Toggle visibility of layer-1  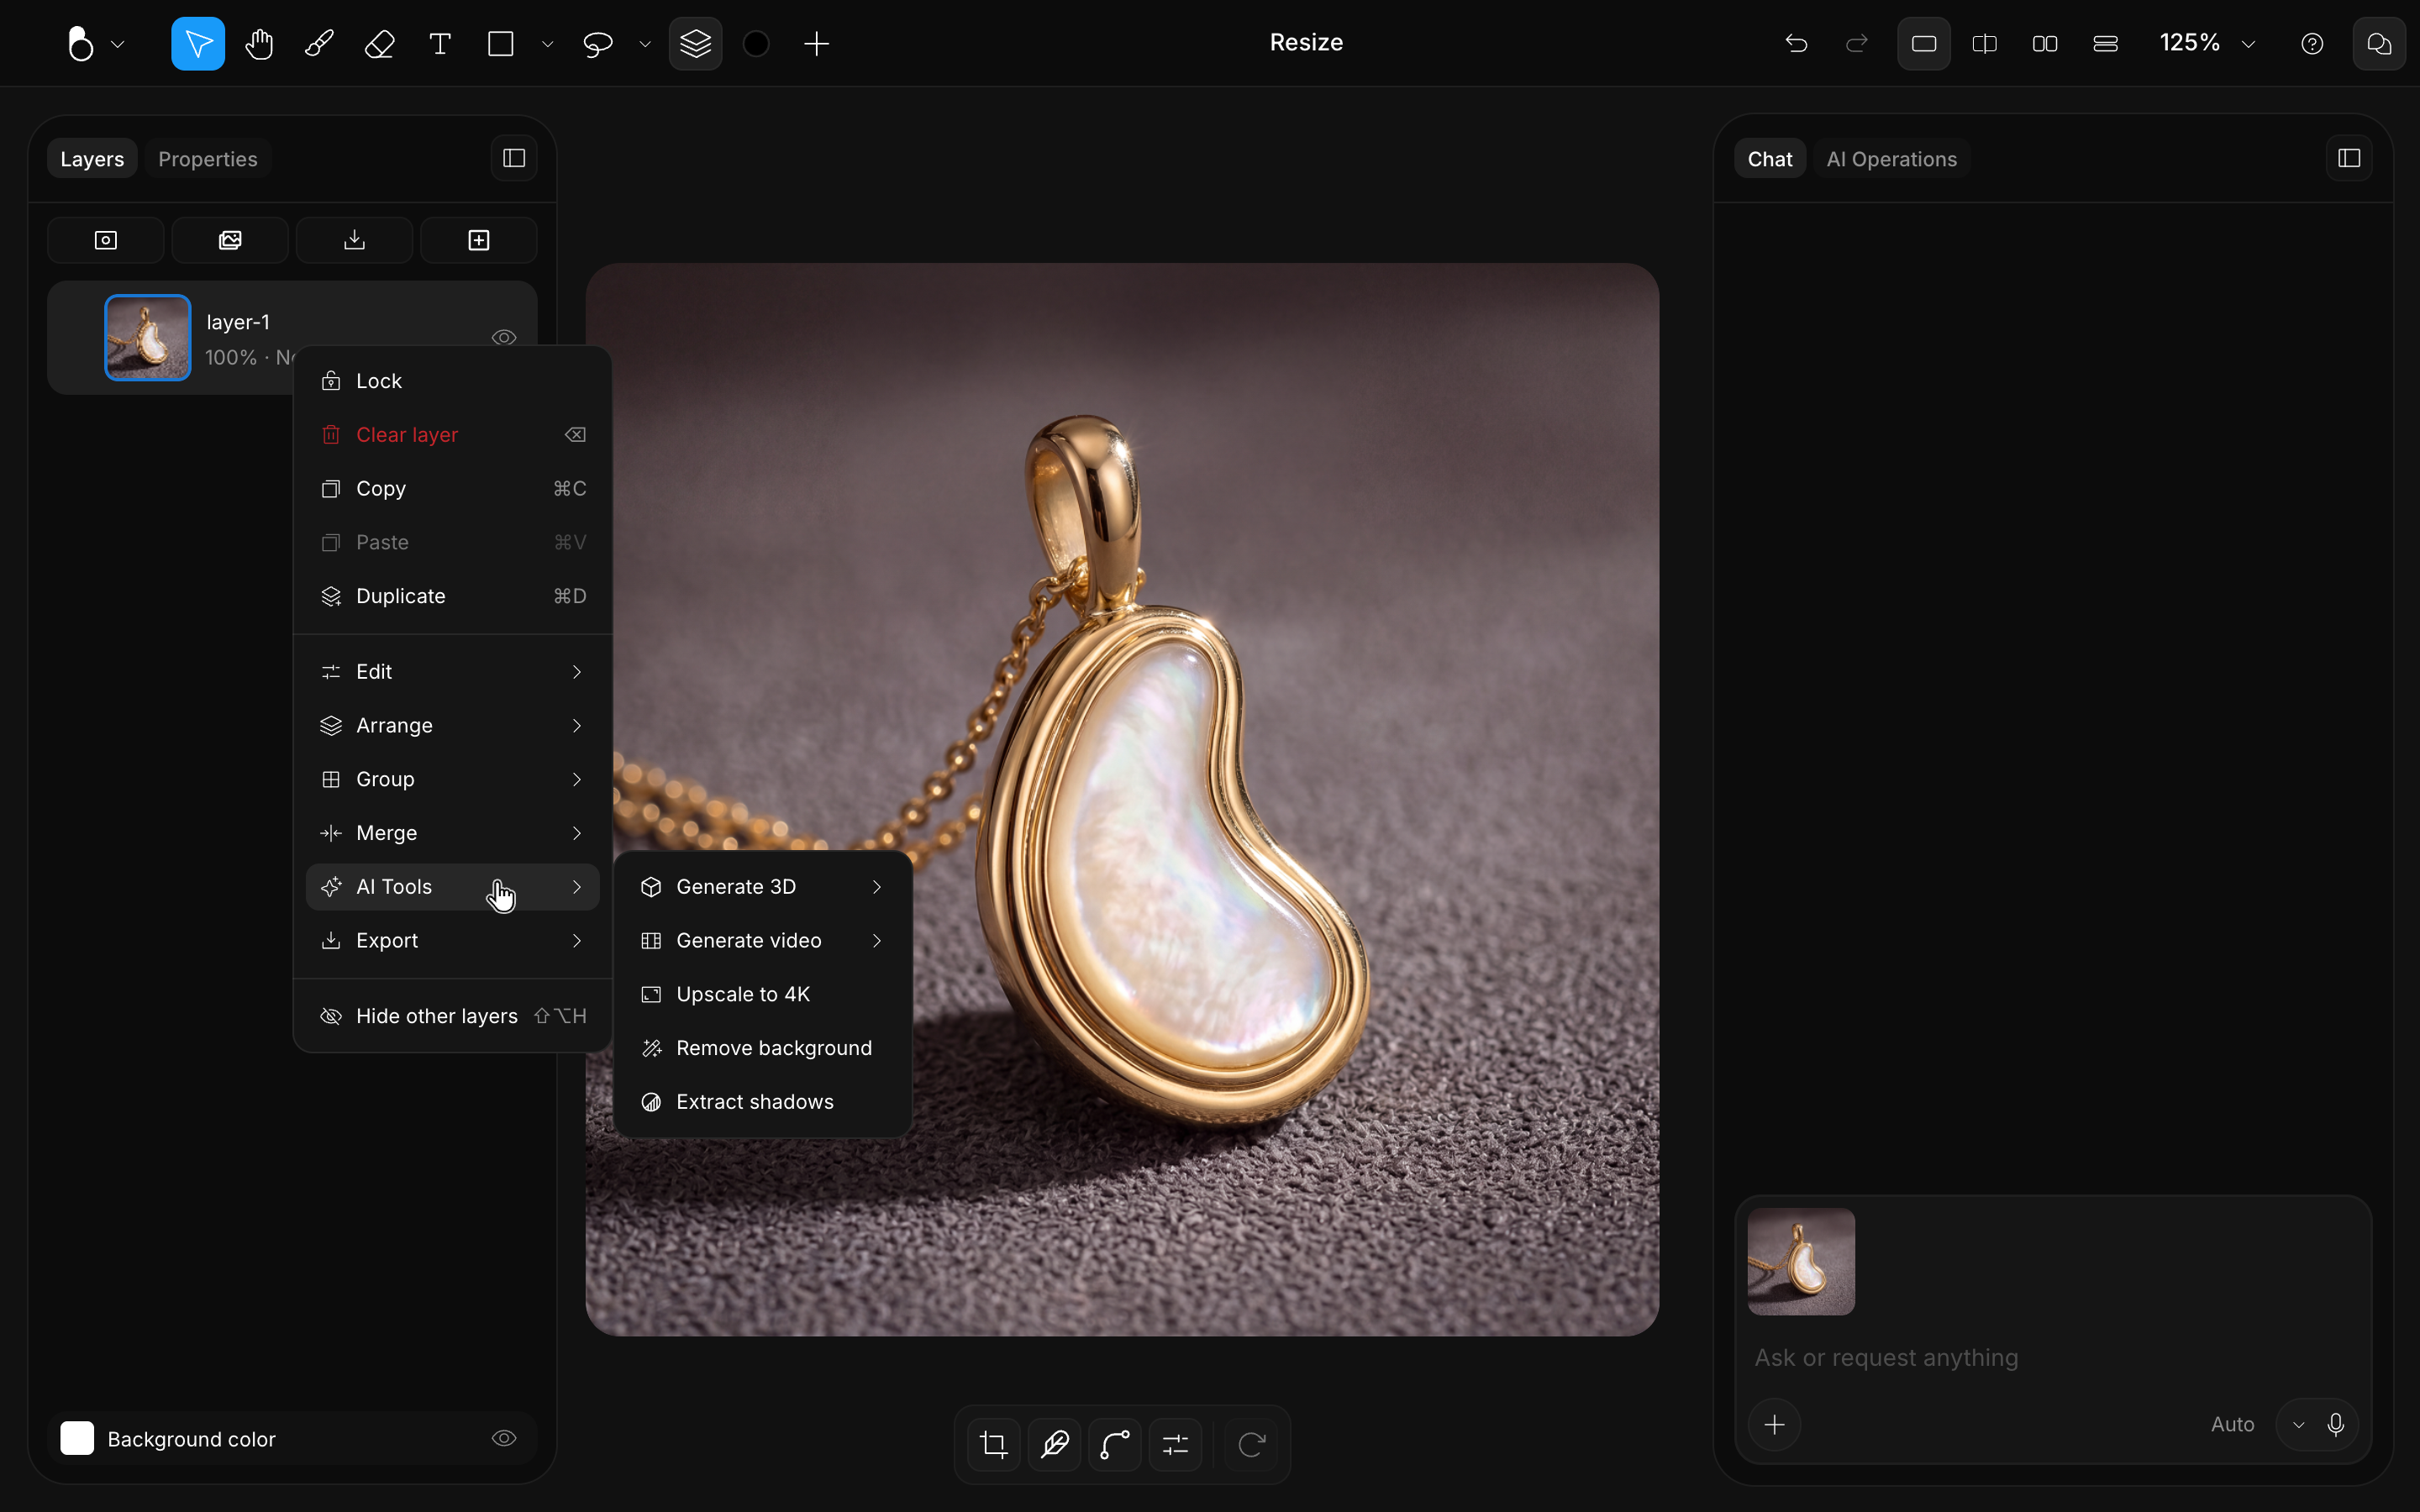(x=504, y=338)
